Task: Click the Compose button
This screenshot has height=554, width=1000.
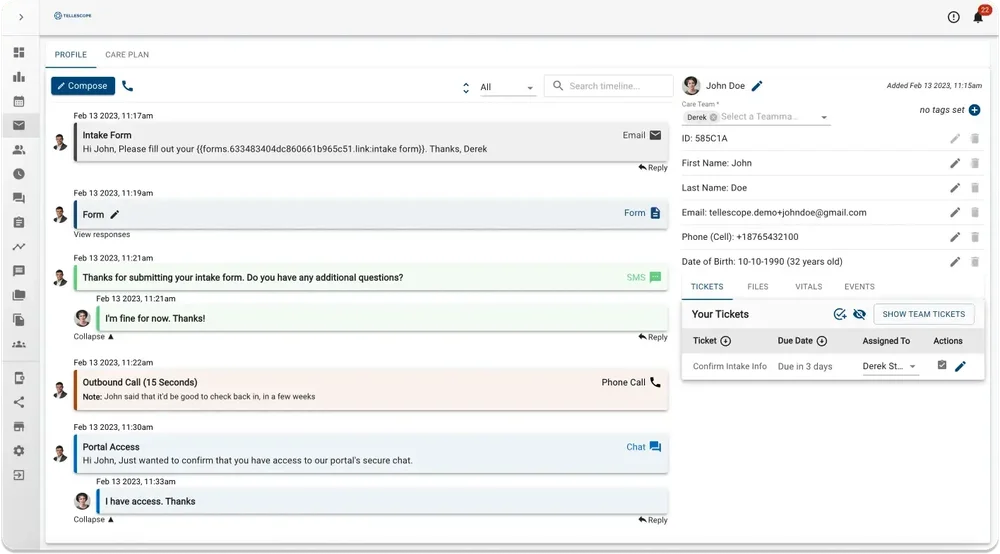Action: (83, 86)
